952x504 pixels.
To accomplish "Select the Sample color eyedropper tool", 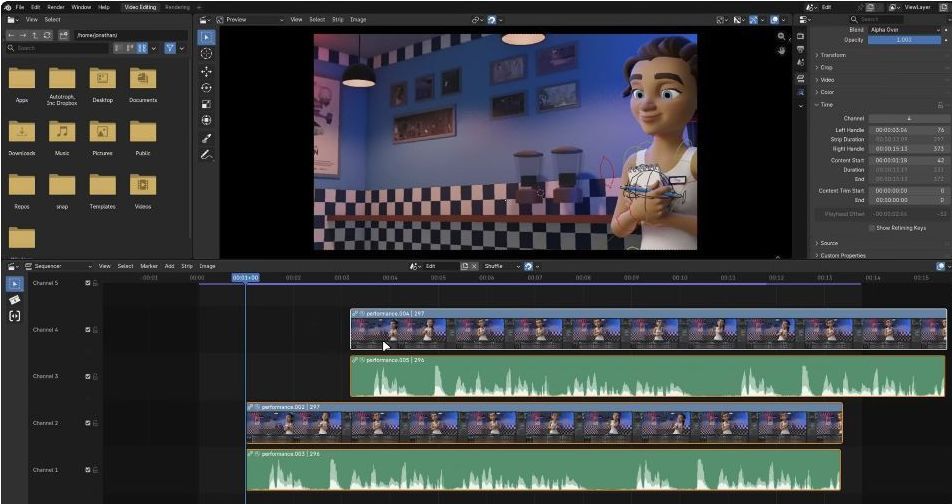I will pos(206,138).
